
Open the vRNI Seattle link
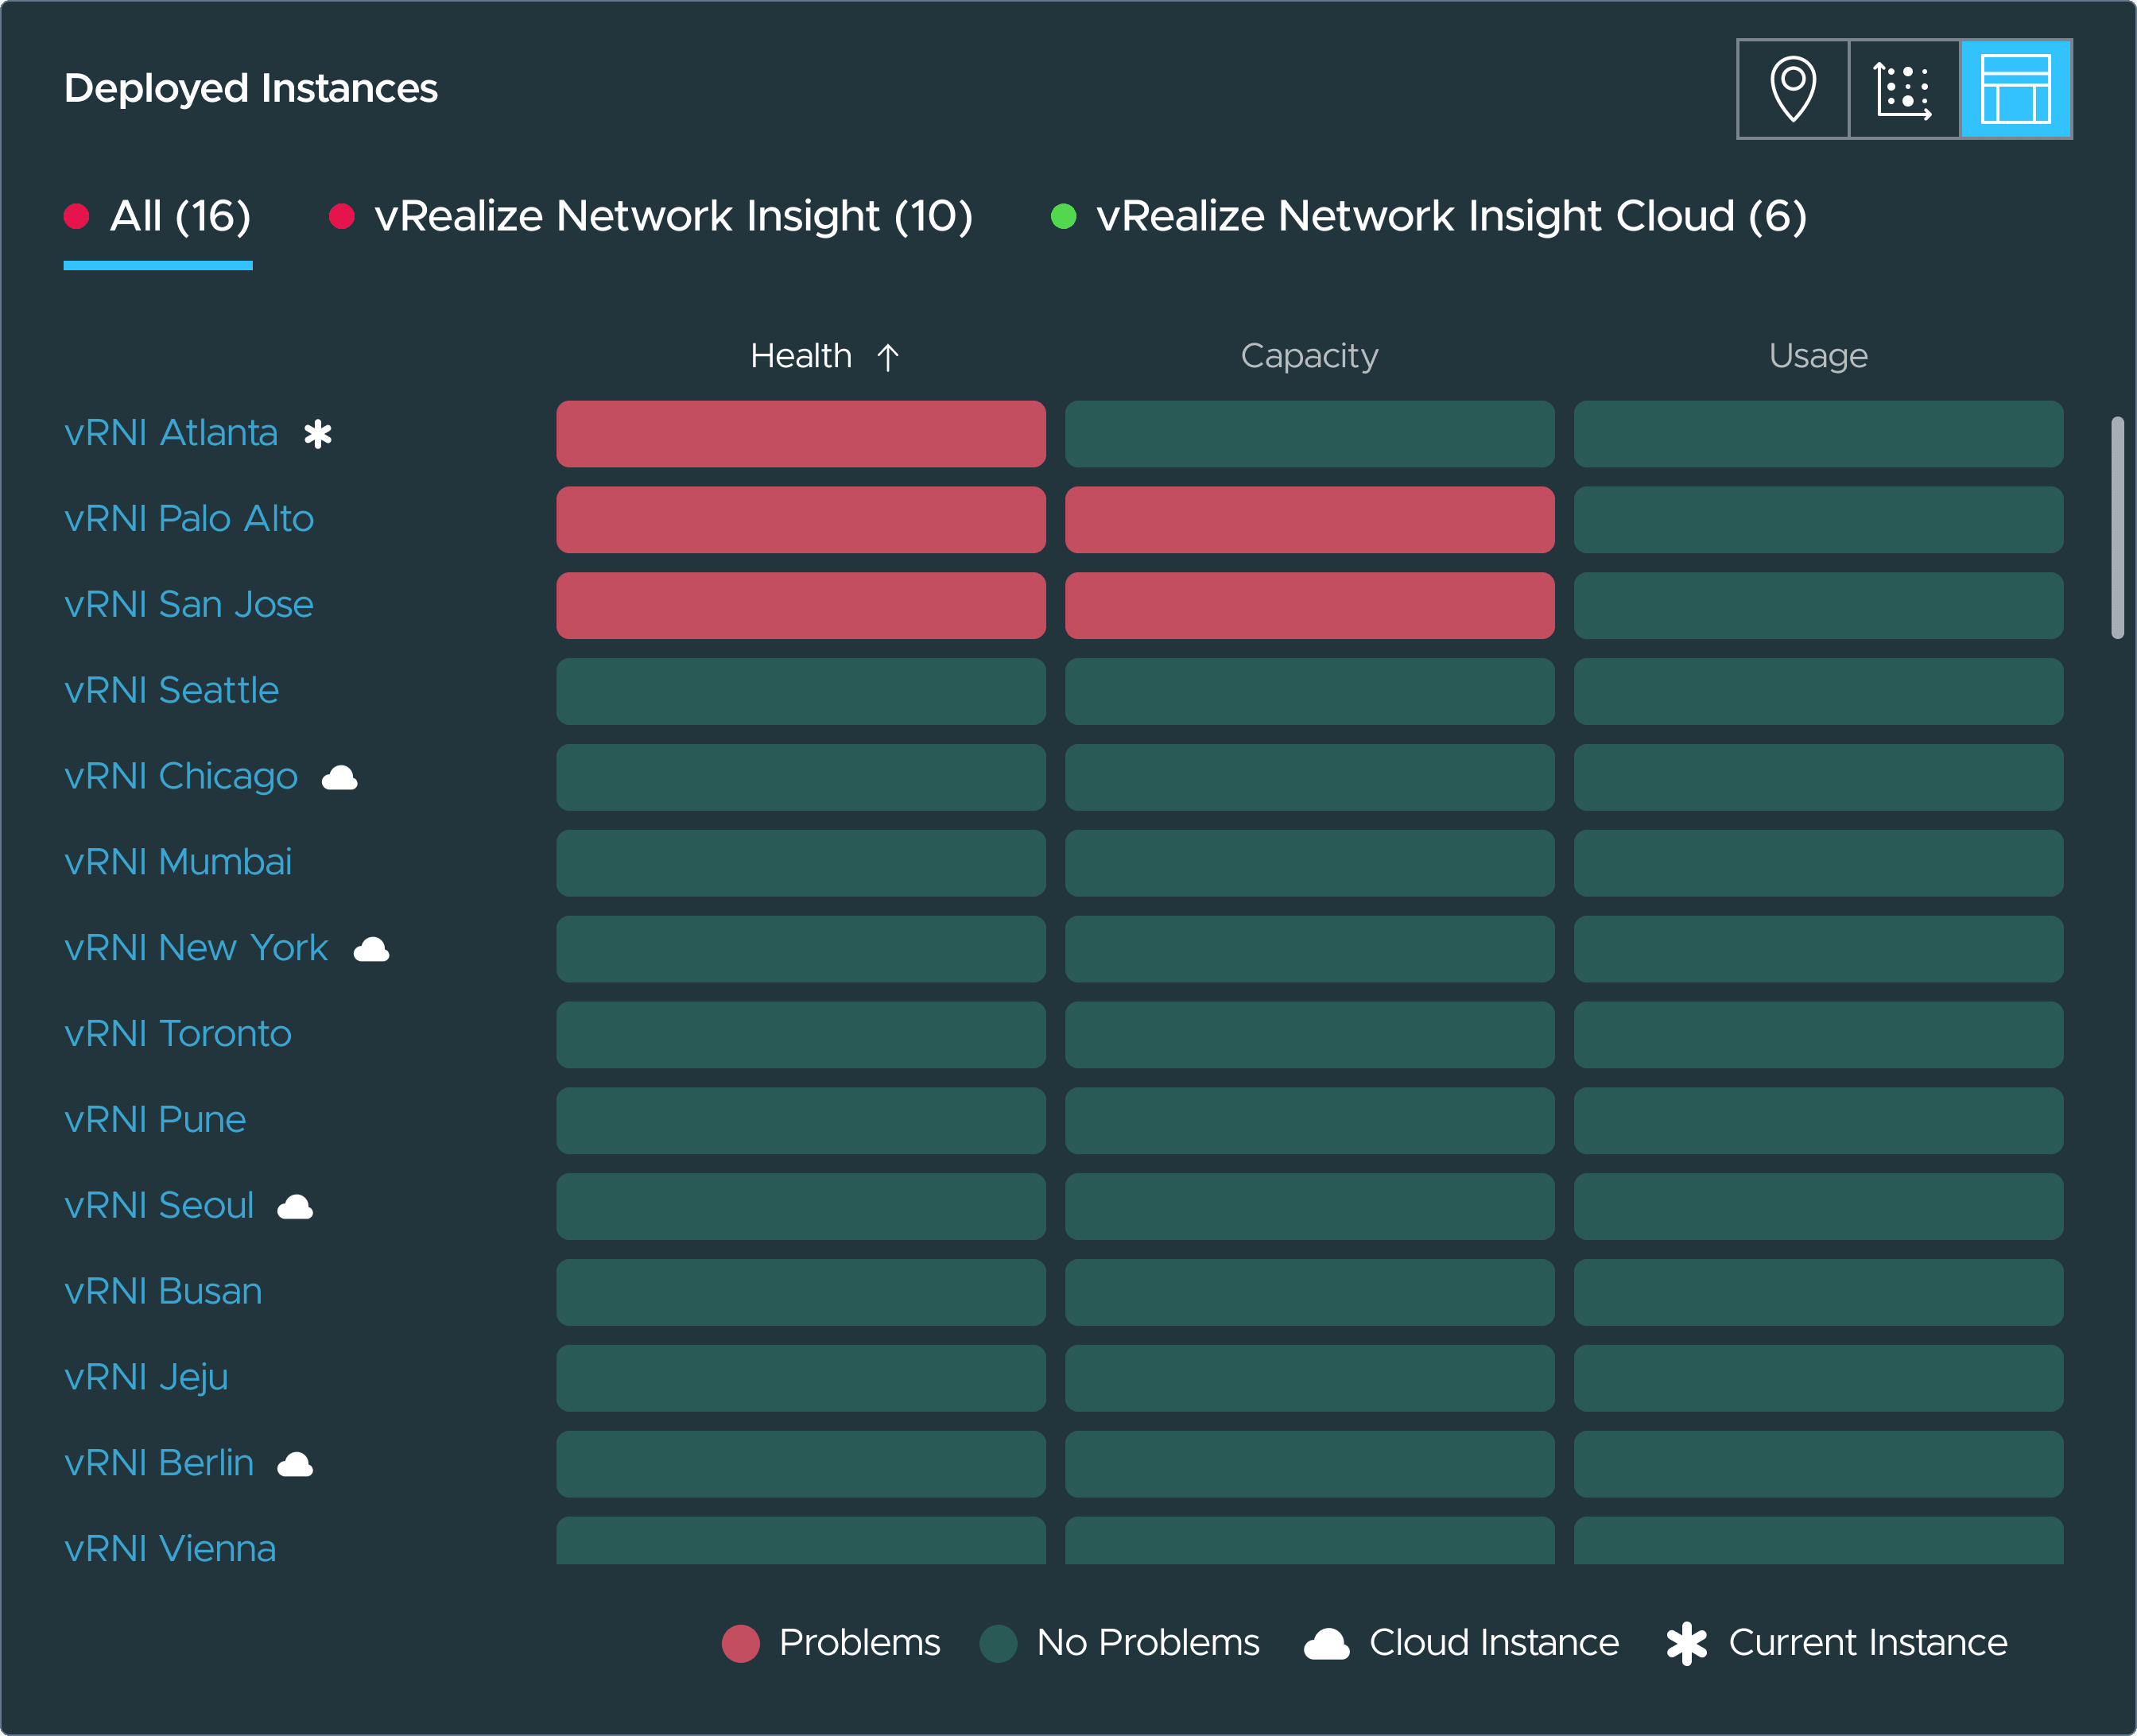[x=171, y=691]
